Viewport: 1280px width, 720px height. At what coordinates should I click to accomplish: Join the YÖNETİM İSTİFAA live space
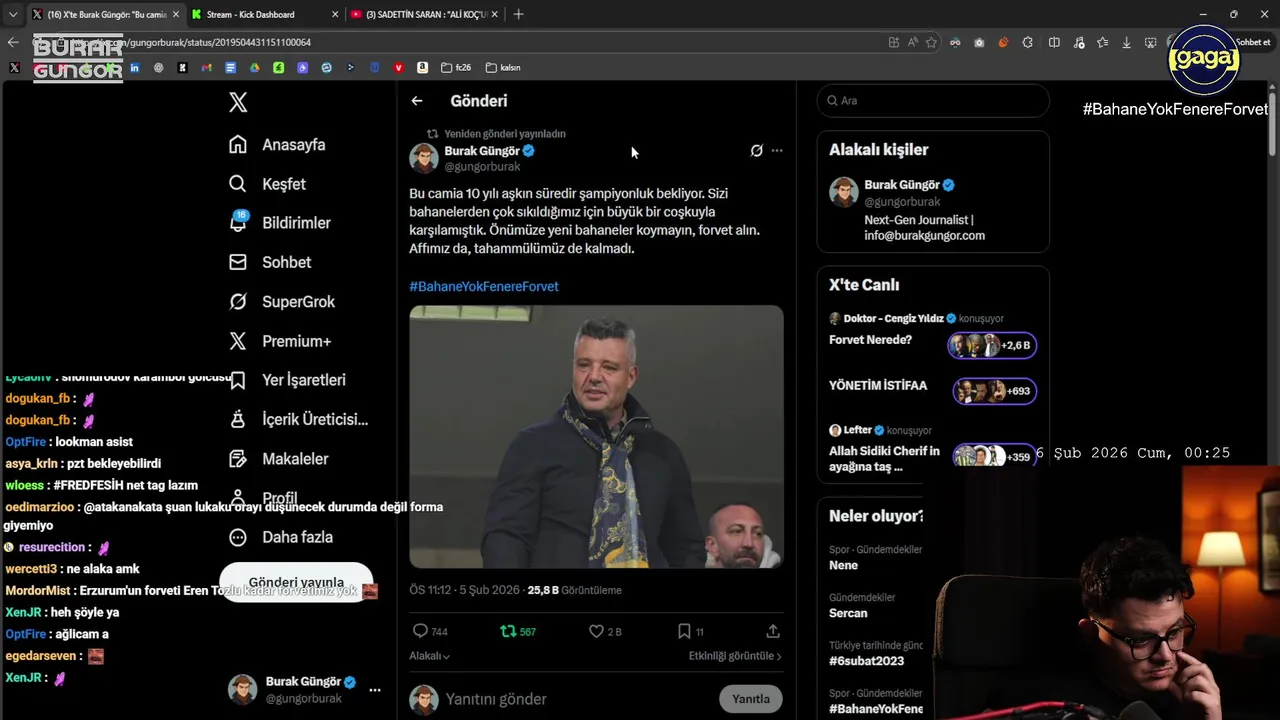tap(933, 389)
